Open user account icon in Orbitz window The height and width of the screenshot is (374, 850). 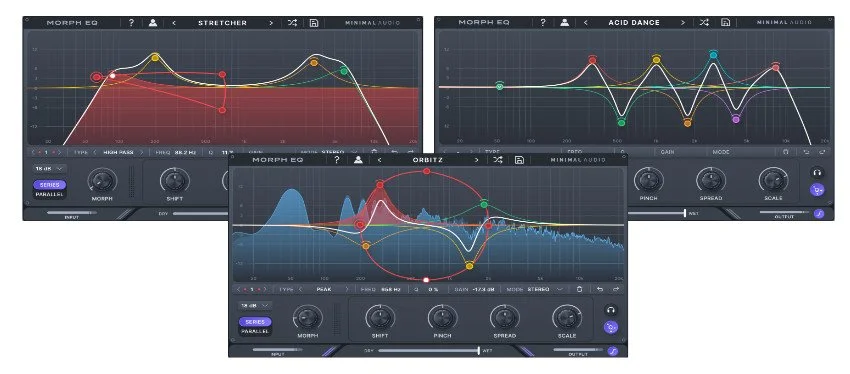point(358,160)
